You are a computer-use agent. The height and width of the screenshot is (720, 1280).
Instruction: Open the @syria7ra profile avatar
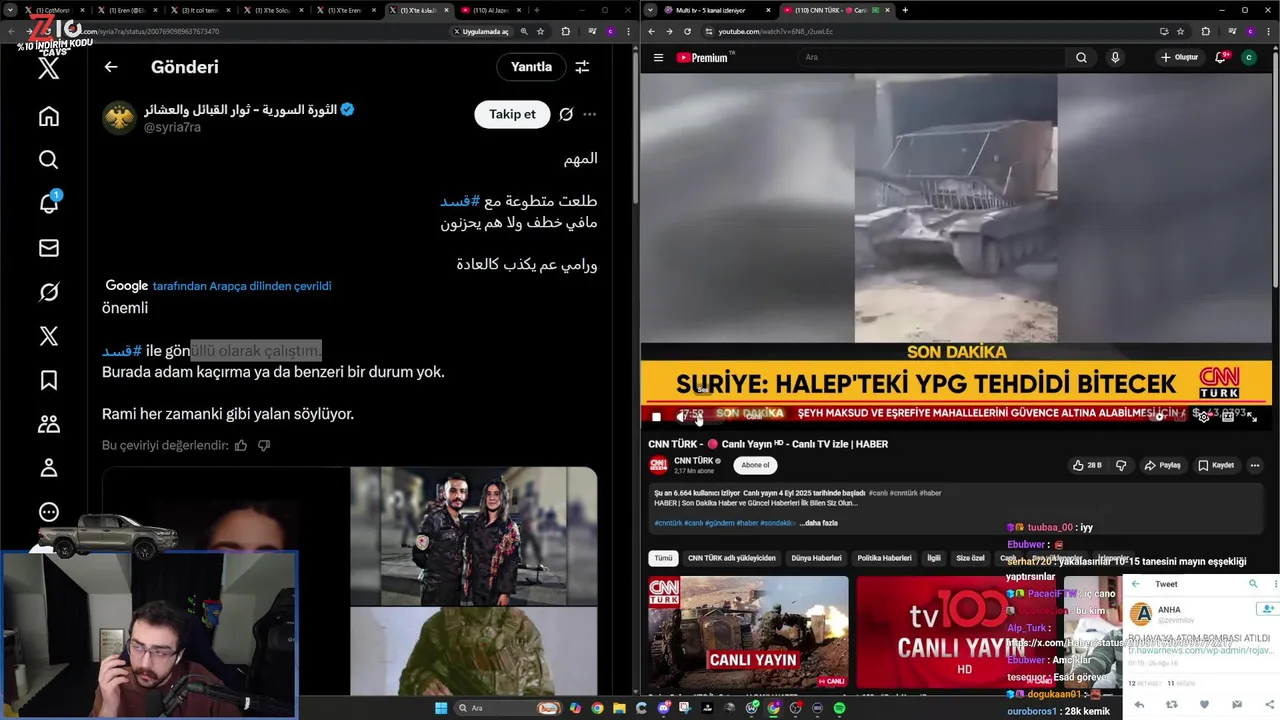click(119, 118)
